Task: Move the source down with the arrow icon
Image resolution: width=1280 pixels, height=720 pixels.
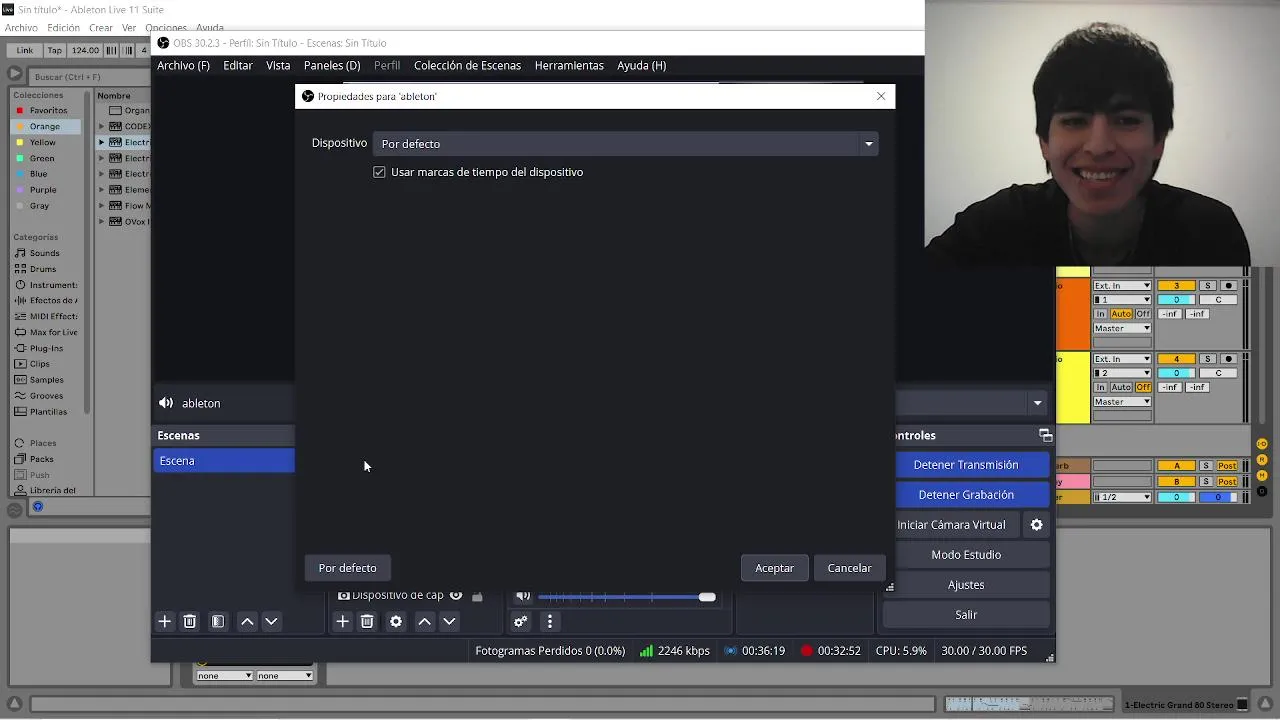Action: [x=449, y=621]
